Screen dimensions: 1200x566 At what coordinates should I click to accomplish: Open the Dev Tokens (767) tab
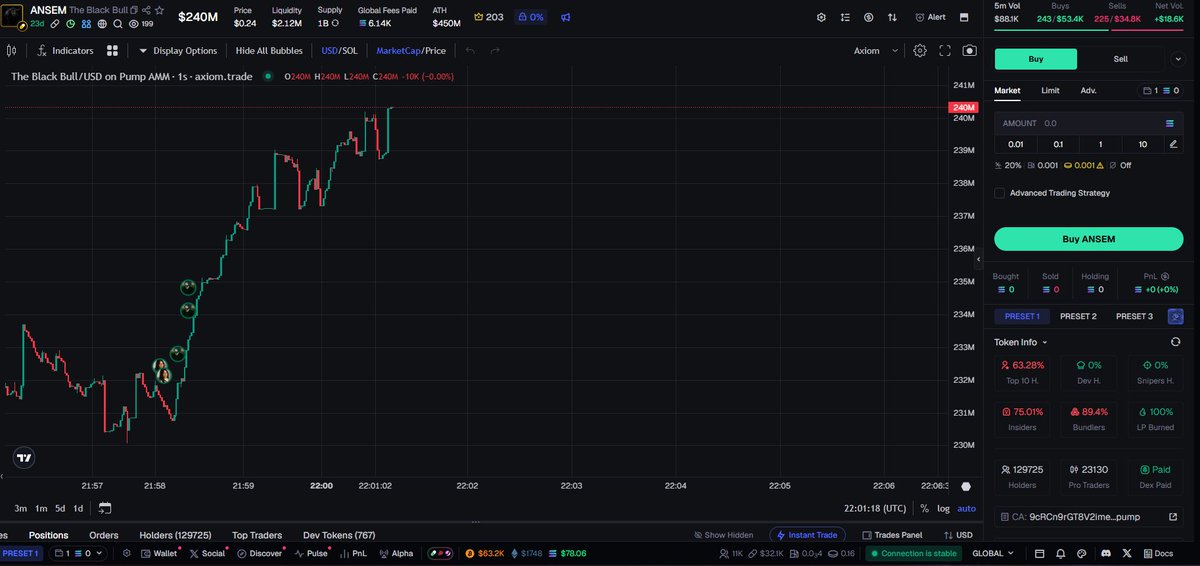pos(339,535)
